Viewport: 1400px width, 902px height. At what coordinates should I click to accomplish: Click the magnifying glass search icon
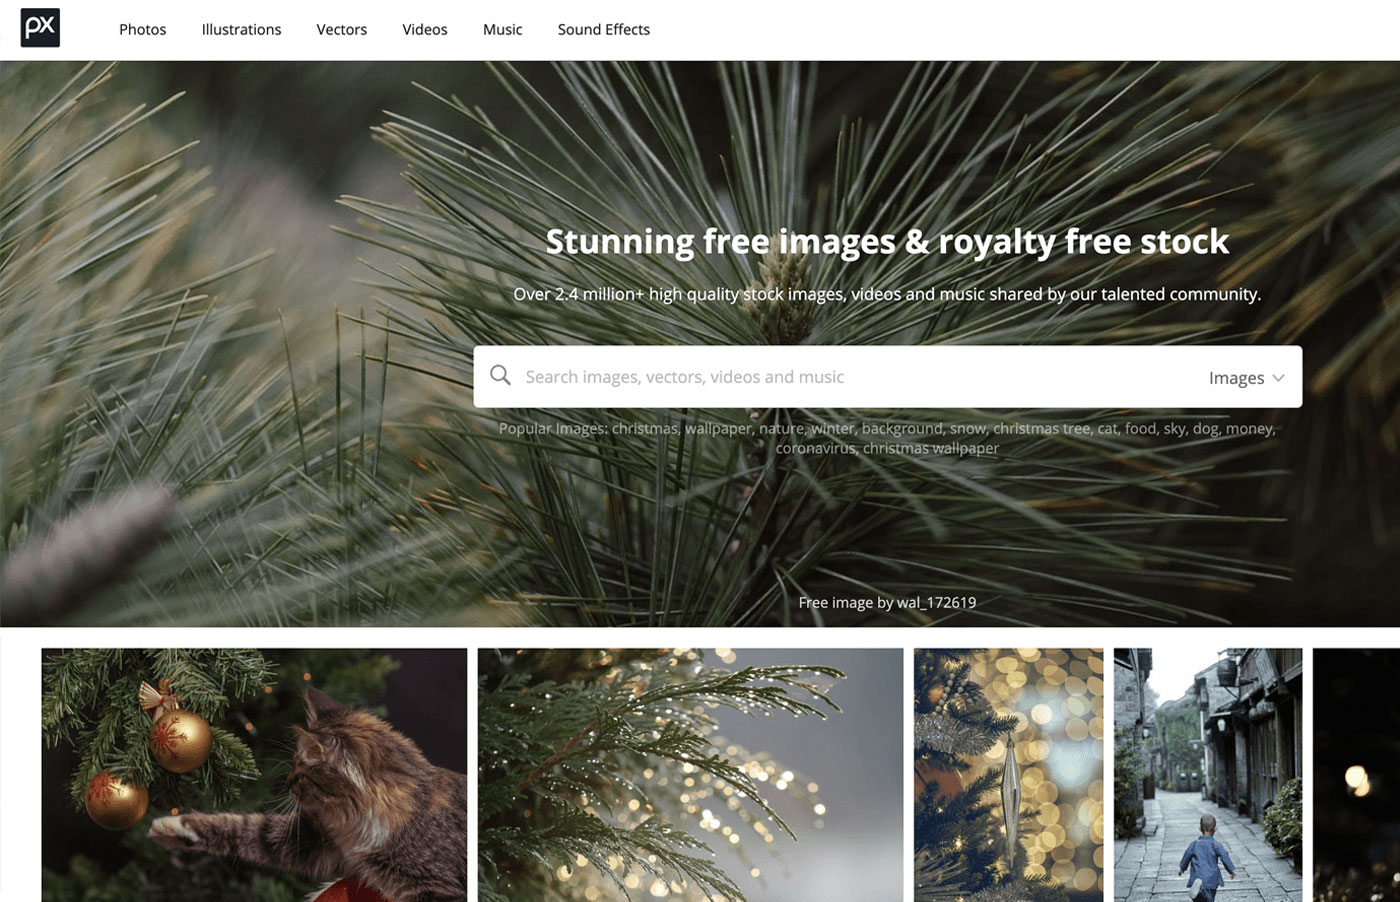[500, 376]
